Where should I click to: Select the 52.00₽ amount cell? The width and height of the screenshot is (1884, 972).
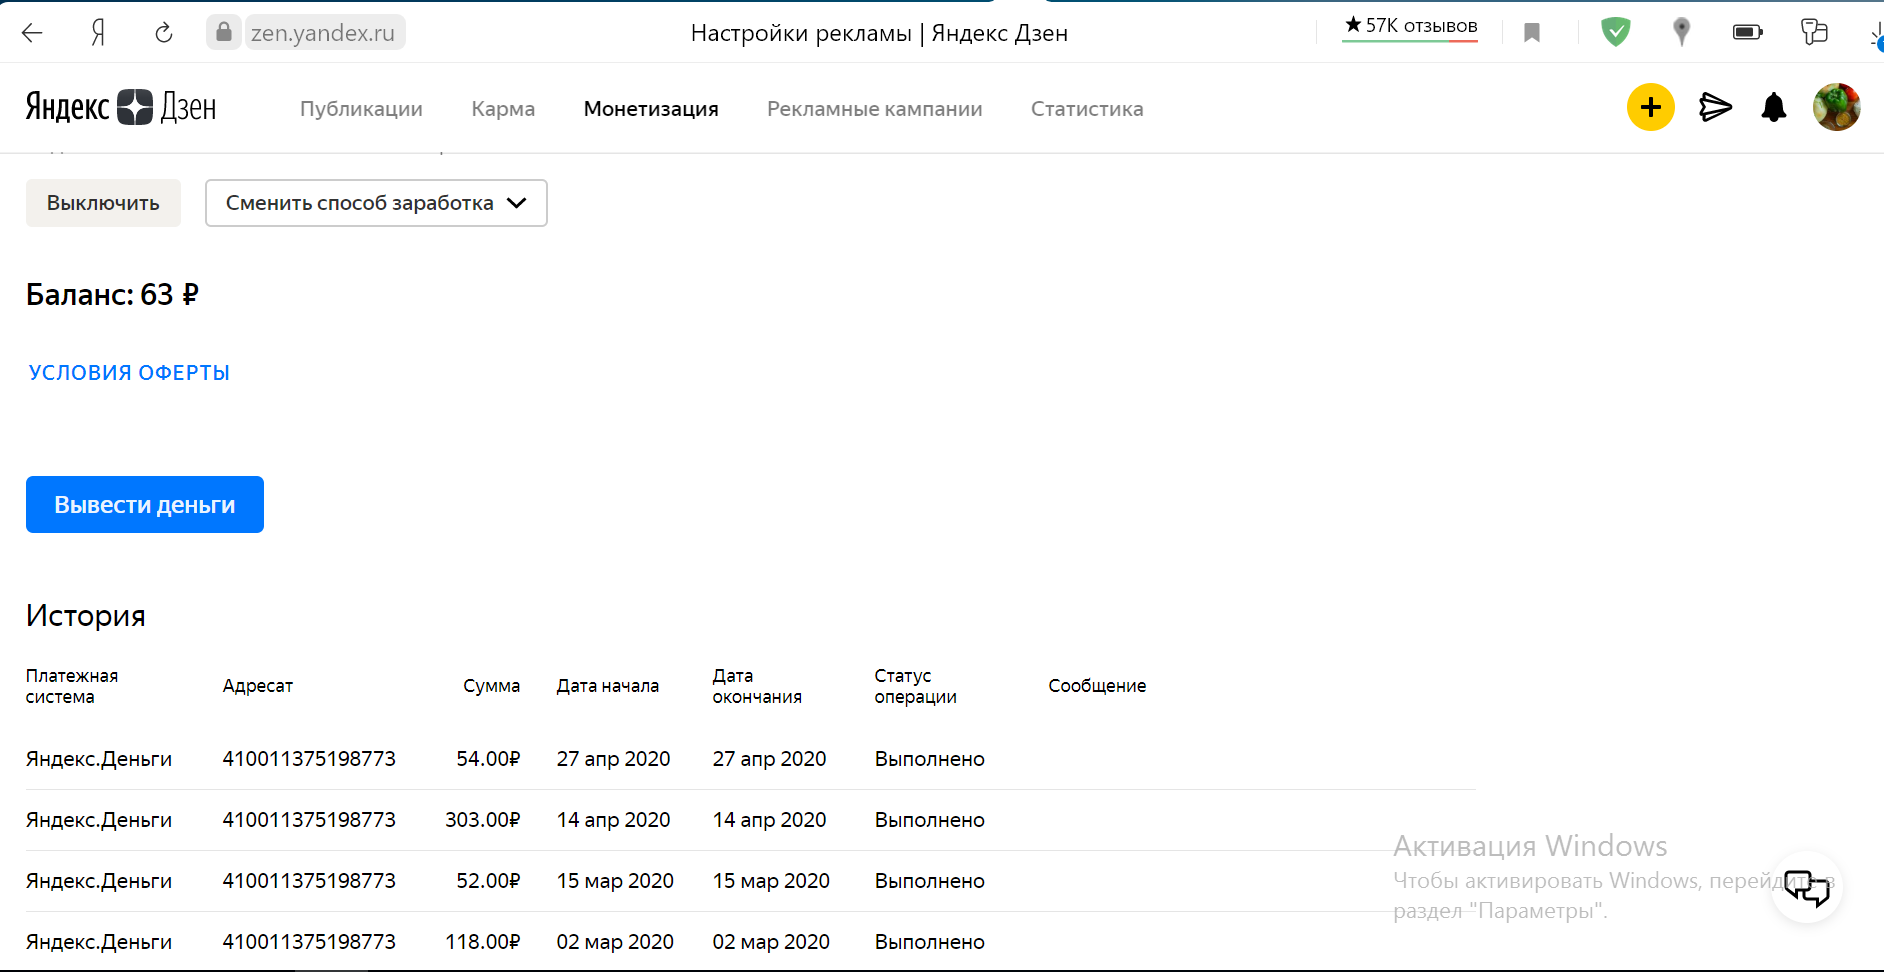(x=488, y=881)
